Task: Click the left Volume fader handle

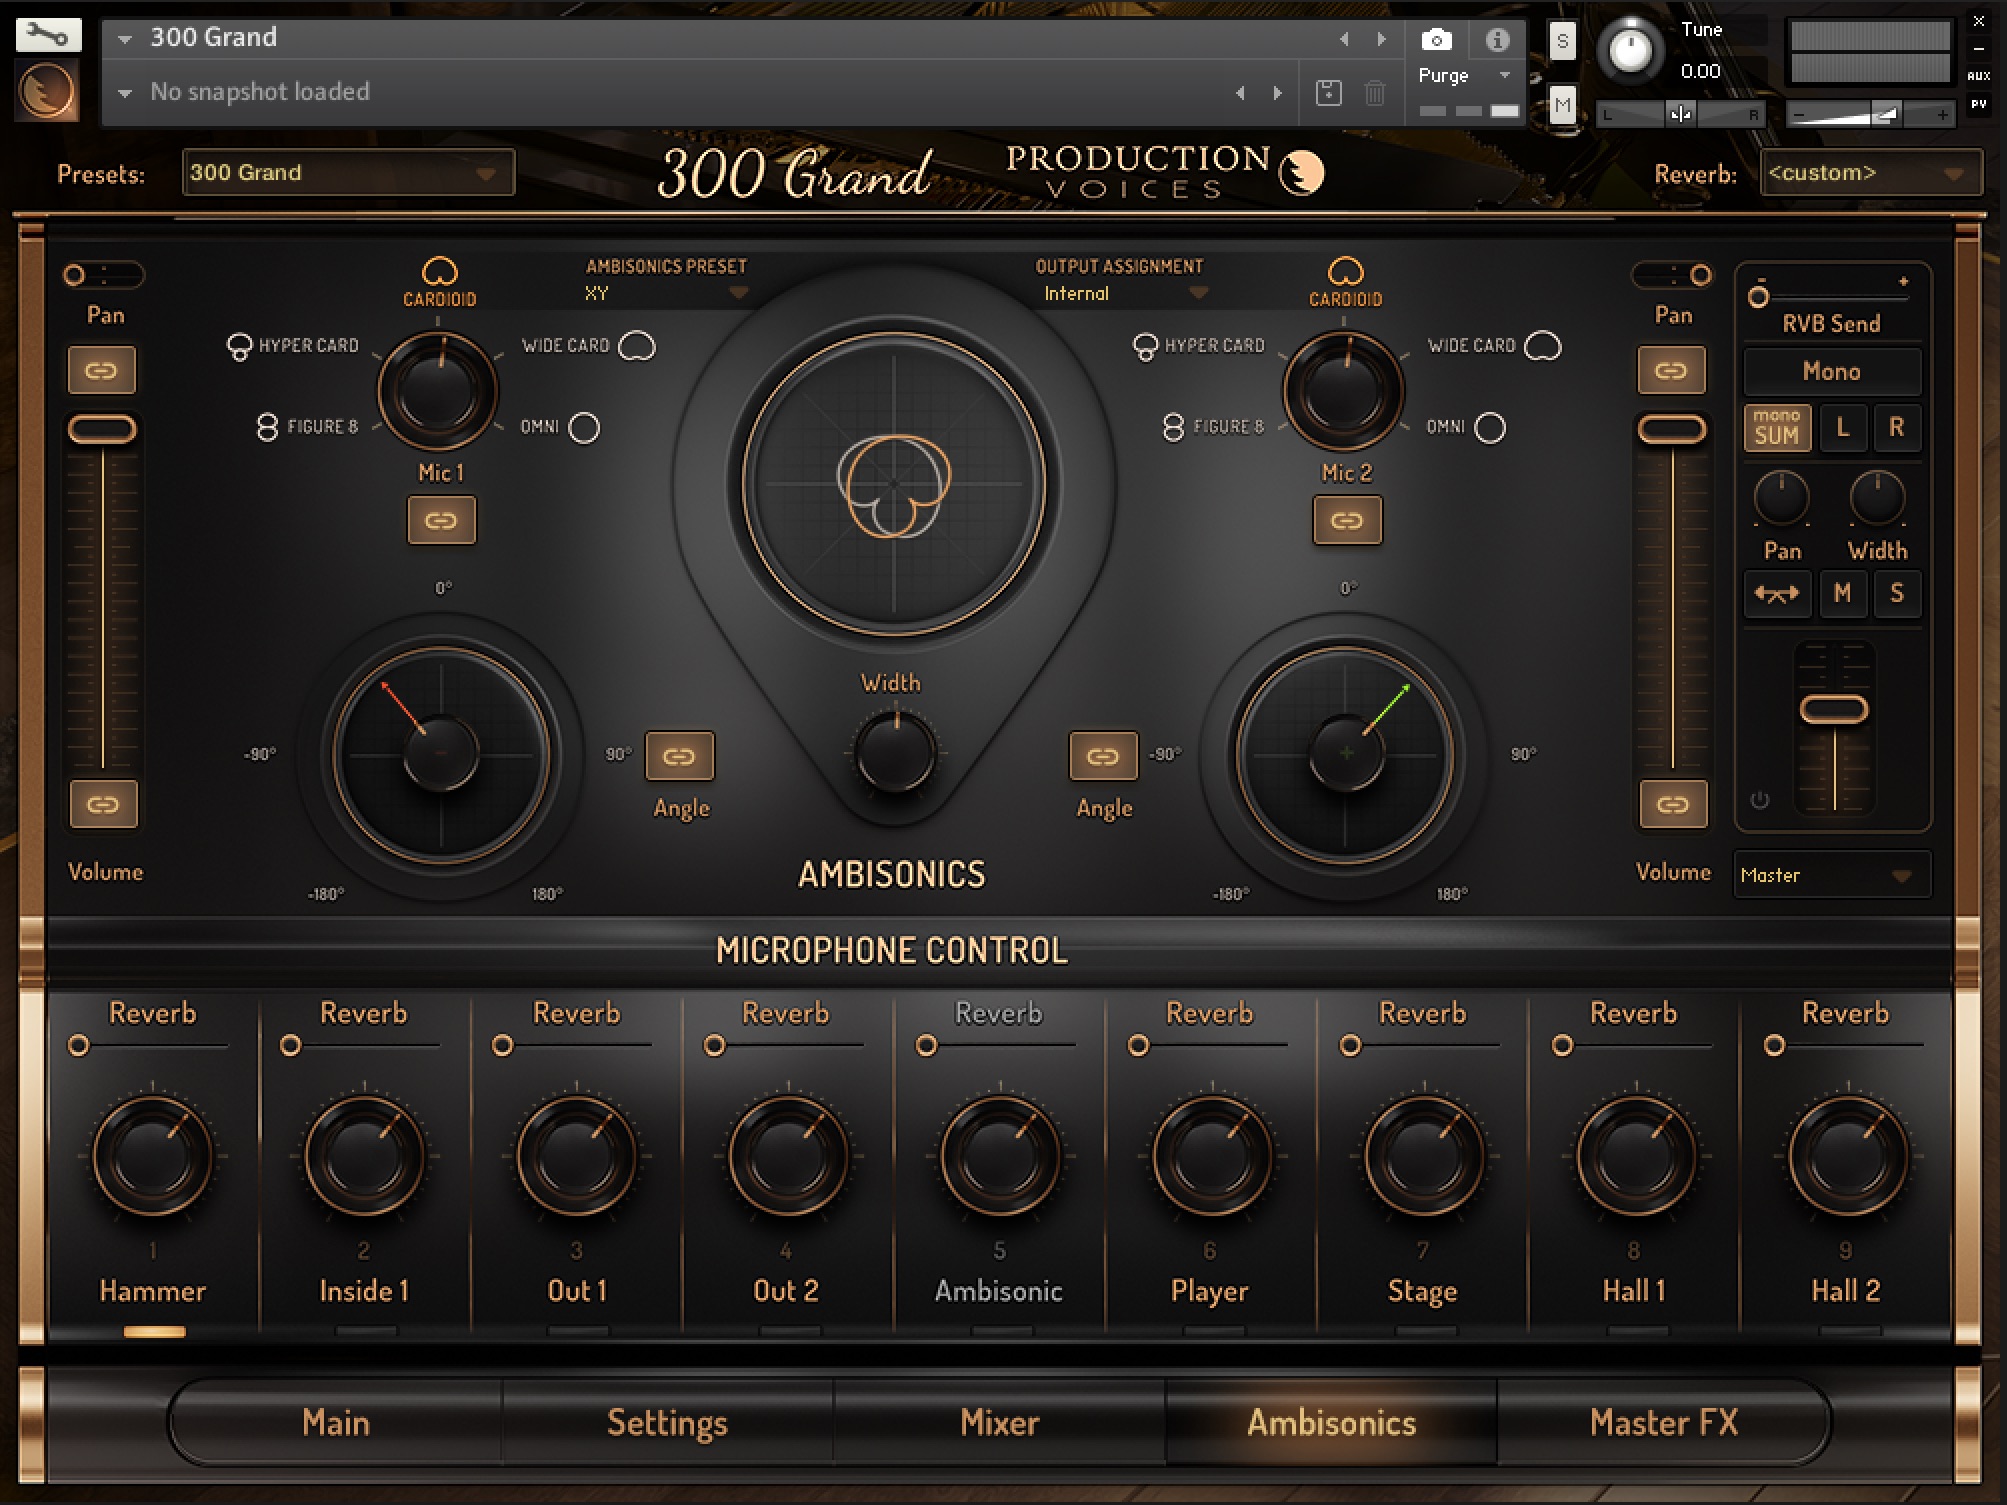Action: [x=102, y=429]
